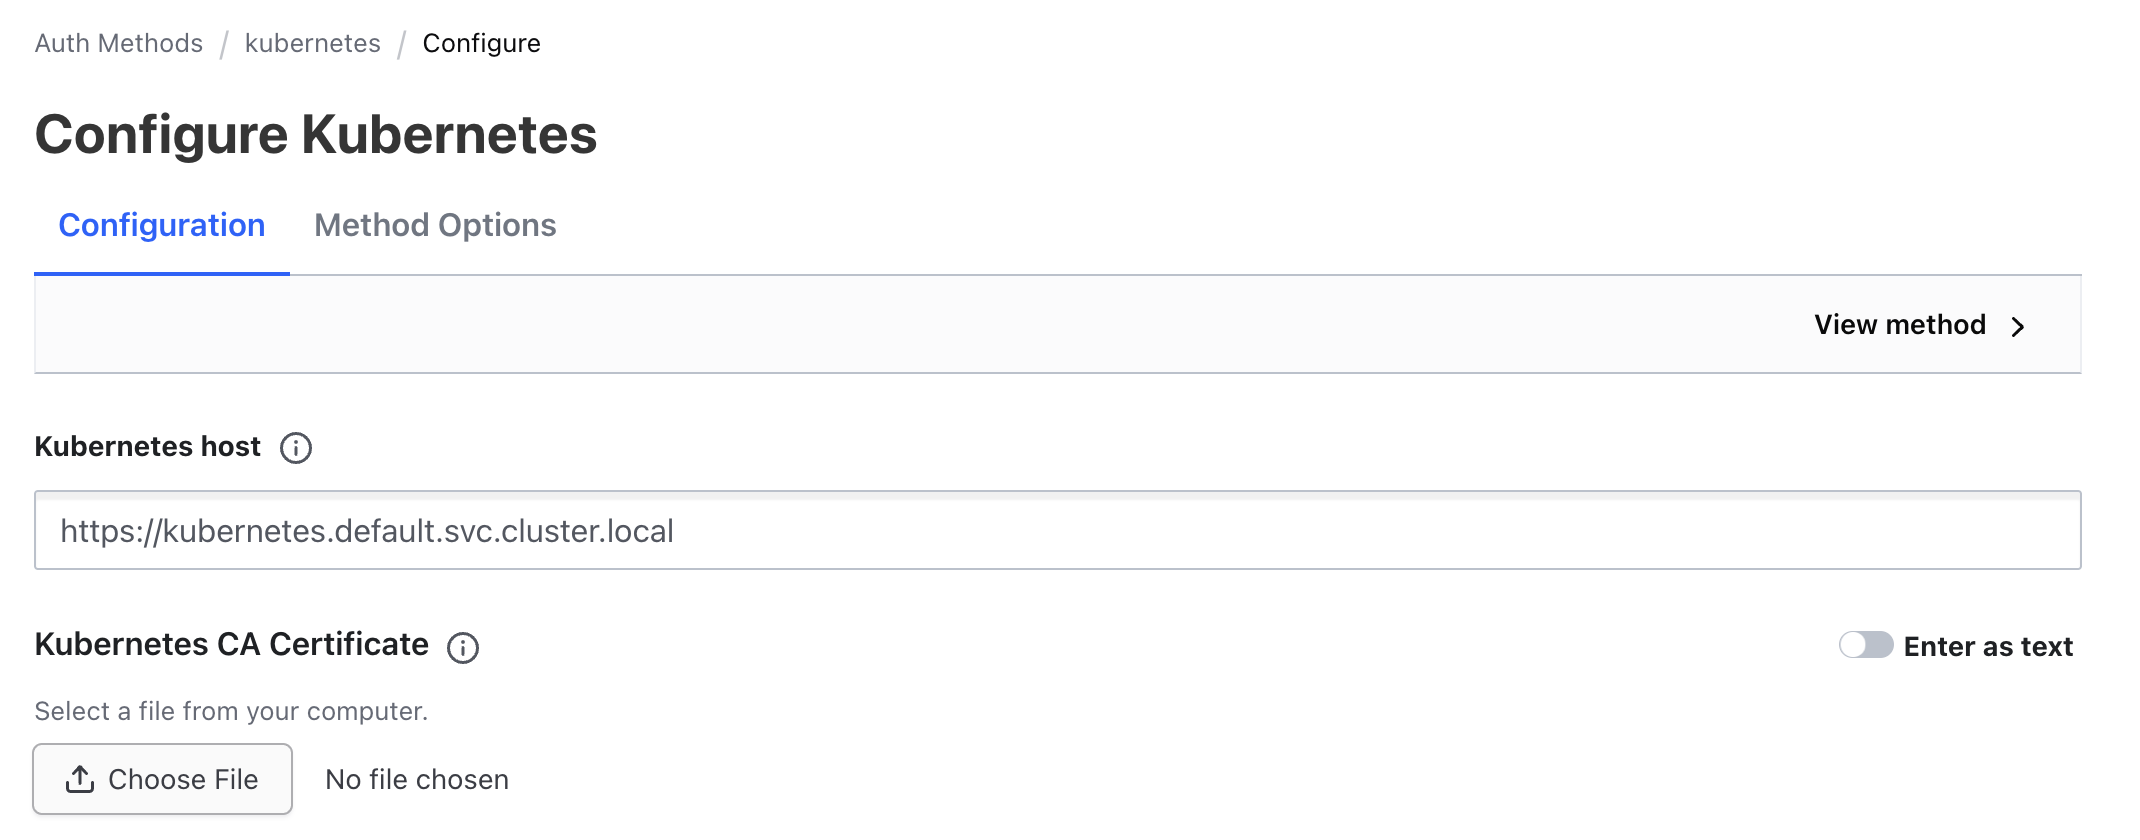Click the Kubernetes CA Certificate label

[x=232, y=645]
